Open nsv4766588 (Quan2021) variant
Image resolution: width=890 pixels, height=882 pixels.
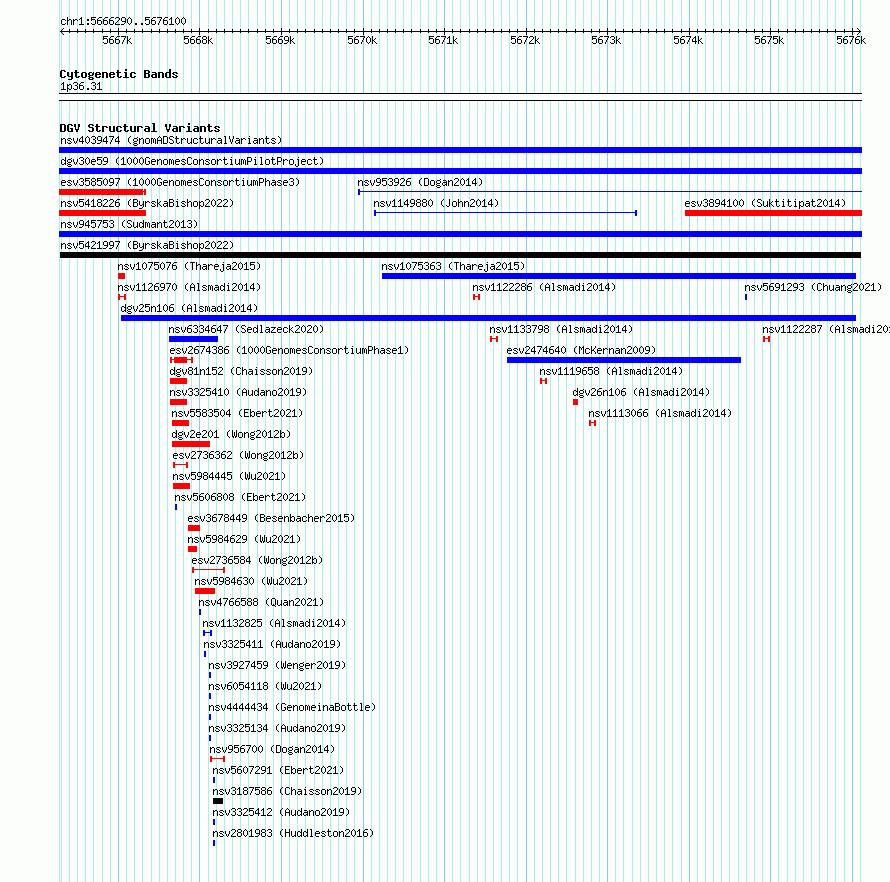261,602
